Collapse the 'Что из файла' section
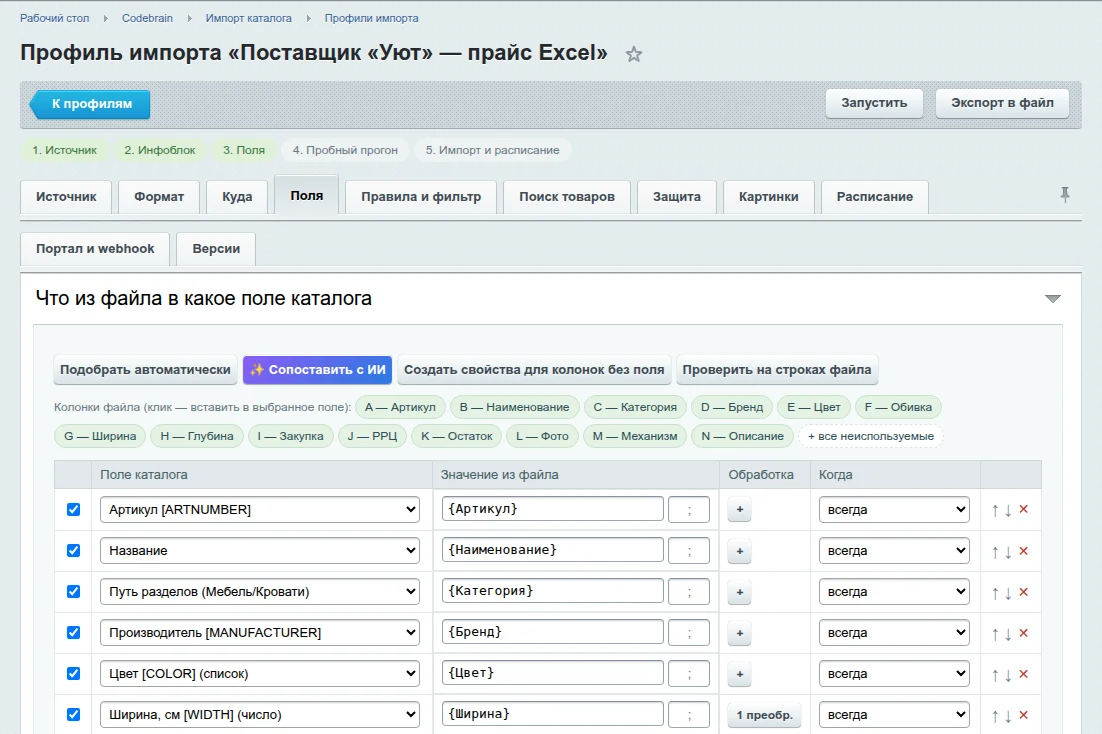The width and height of the screenshot is (1102, 734). pyautogui.click(x=1052, y=299)
